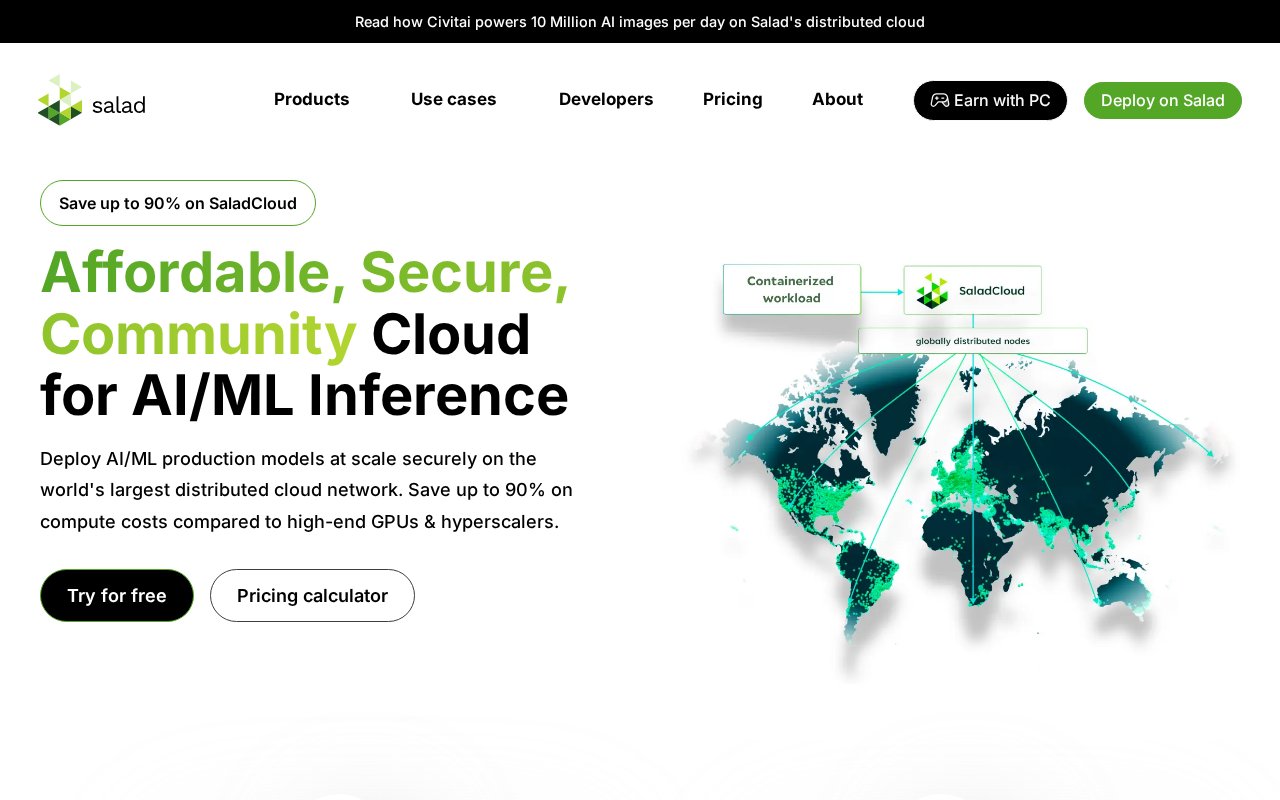The width and height of the screenshot is (1280, 800).
Task: Open the Developers menu
Action: [x=606, y=99]
